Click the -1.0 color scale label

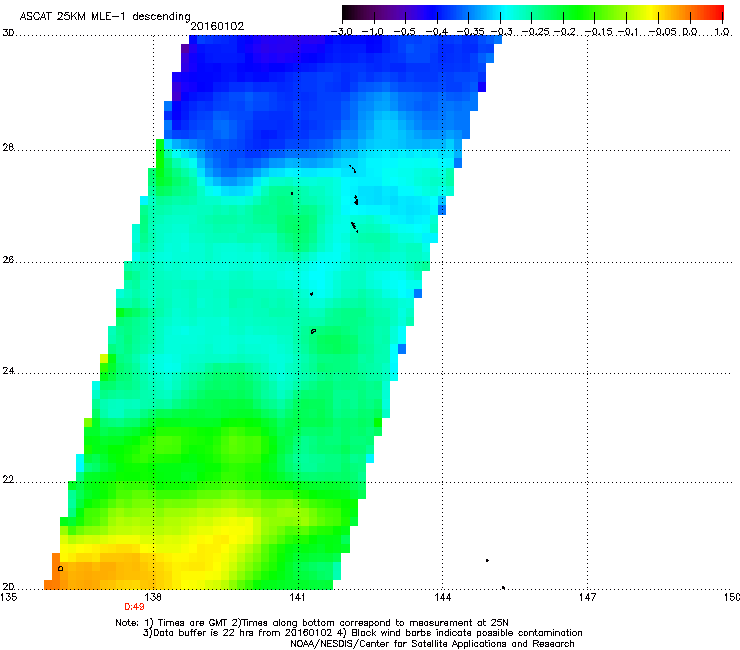[x=373, y=32]
